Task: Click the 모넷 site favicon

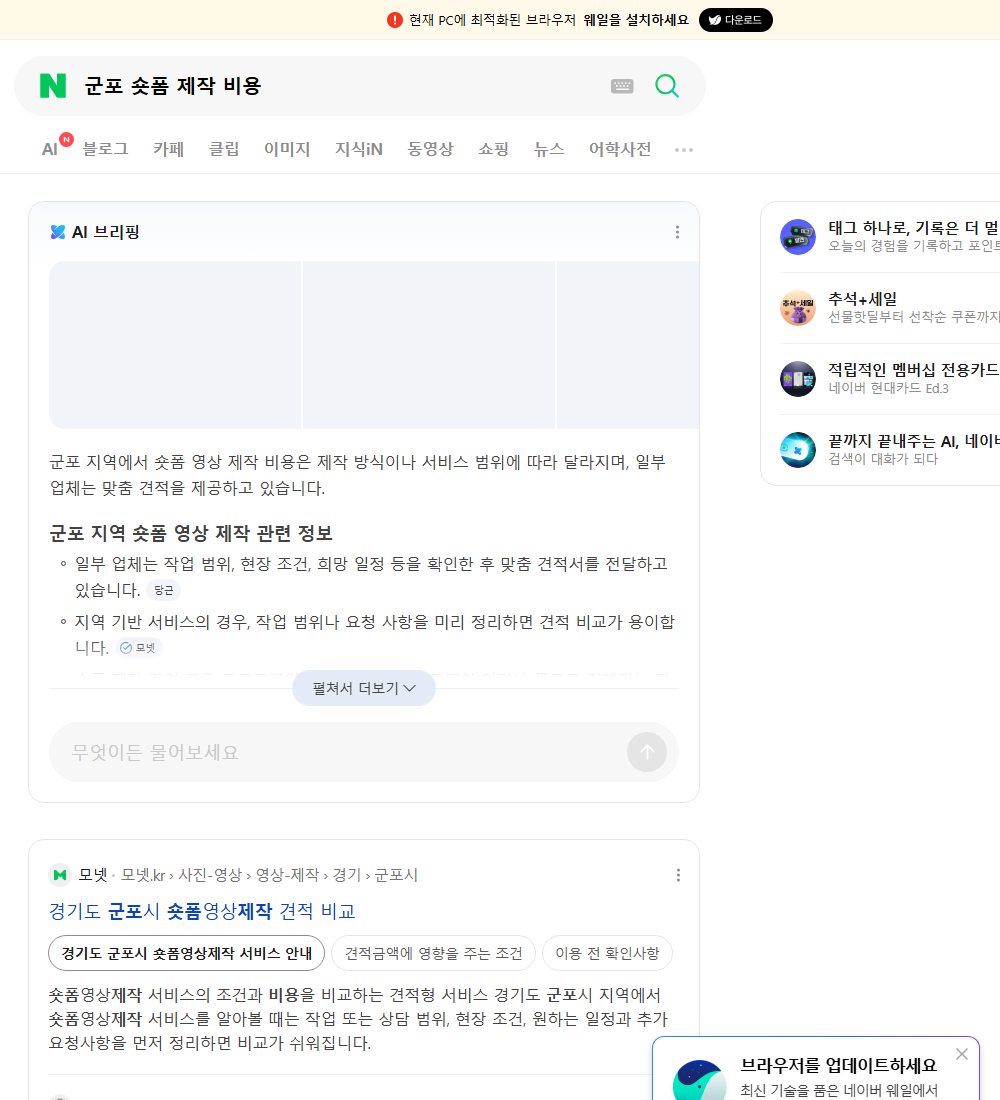Action: tap(60, 875)
